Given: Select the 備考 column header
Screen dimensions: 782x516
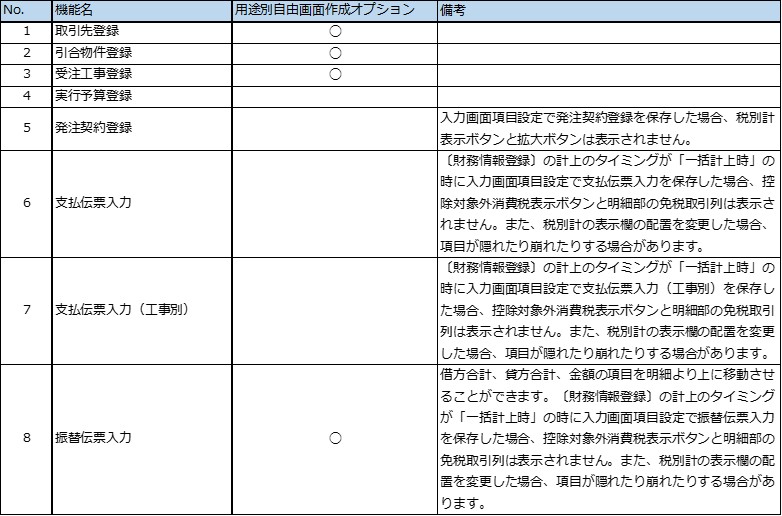Looking at the screenshot, I should pyautogui.click(x=453, y=11).
